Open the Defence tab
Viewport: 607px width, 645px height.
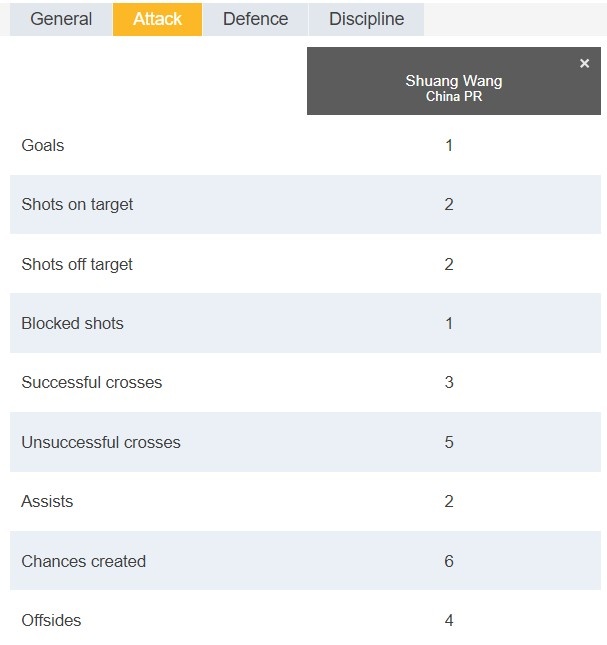coord(255,19)
